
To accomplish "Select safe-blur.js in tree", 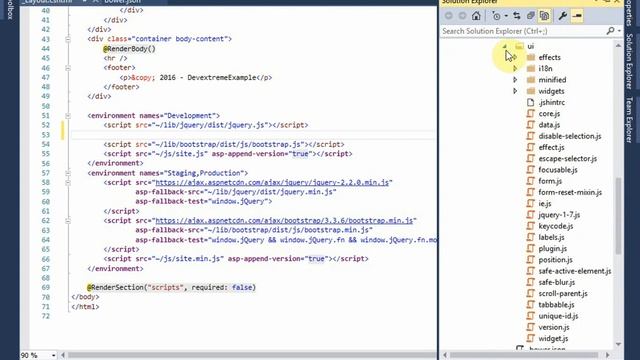I will click(556, 282).
